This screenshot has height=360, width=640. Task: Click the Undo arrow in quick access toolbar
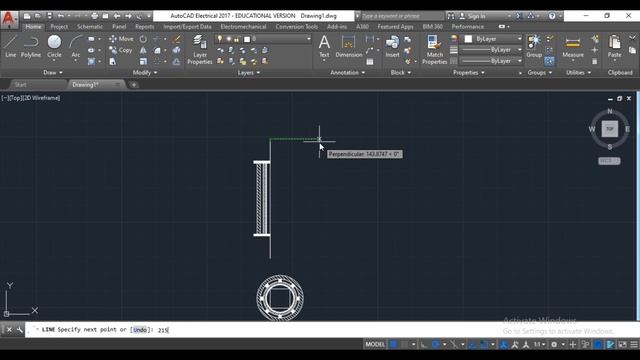(x=61, y=16)
